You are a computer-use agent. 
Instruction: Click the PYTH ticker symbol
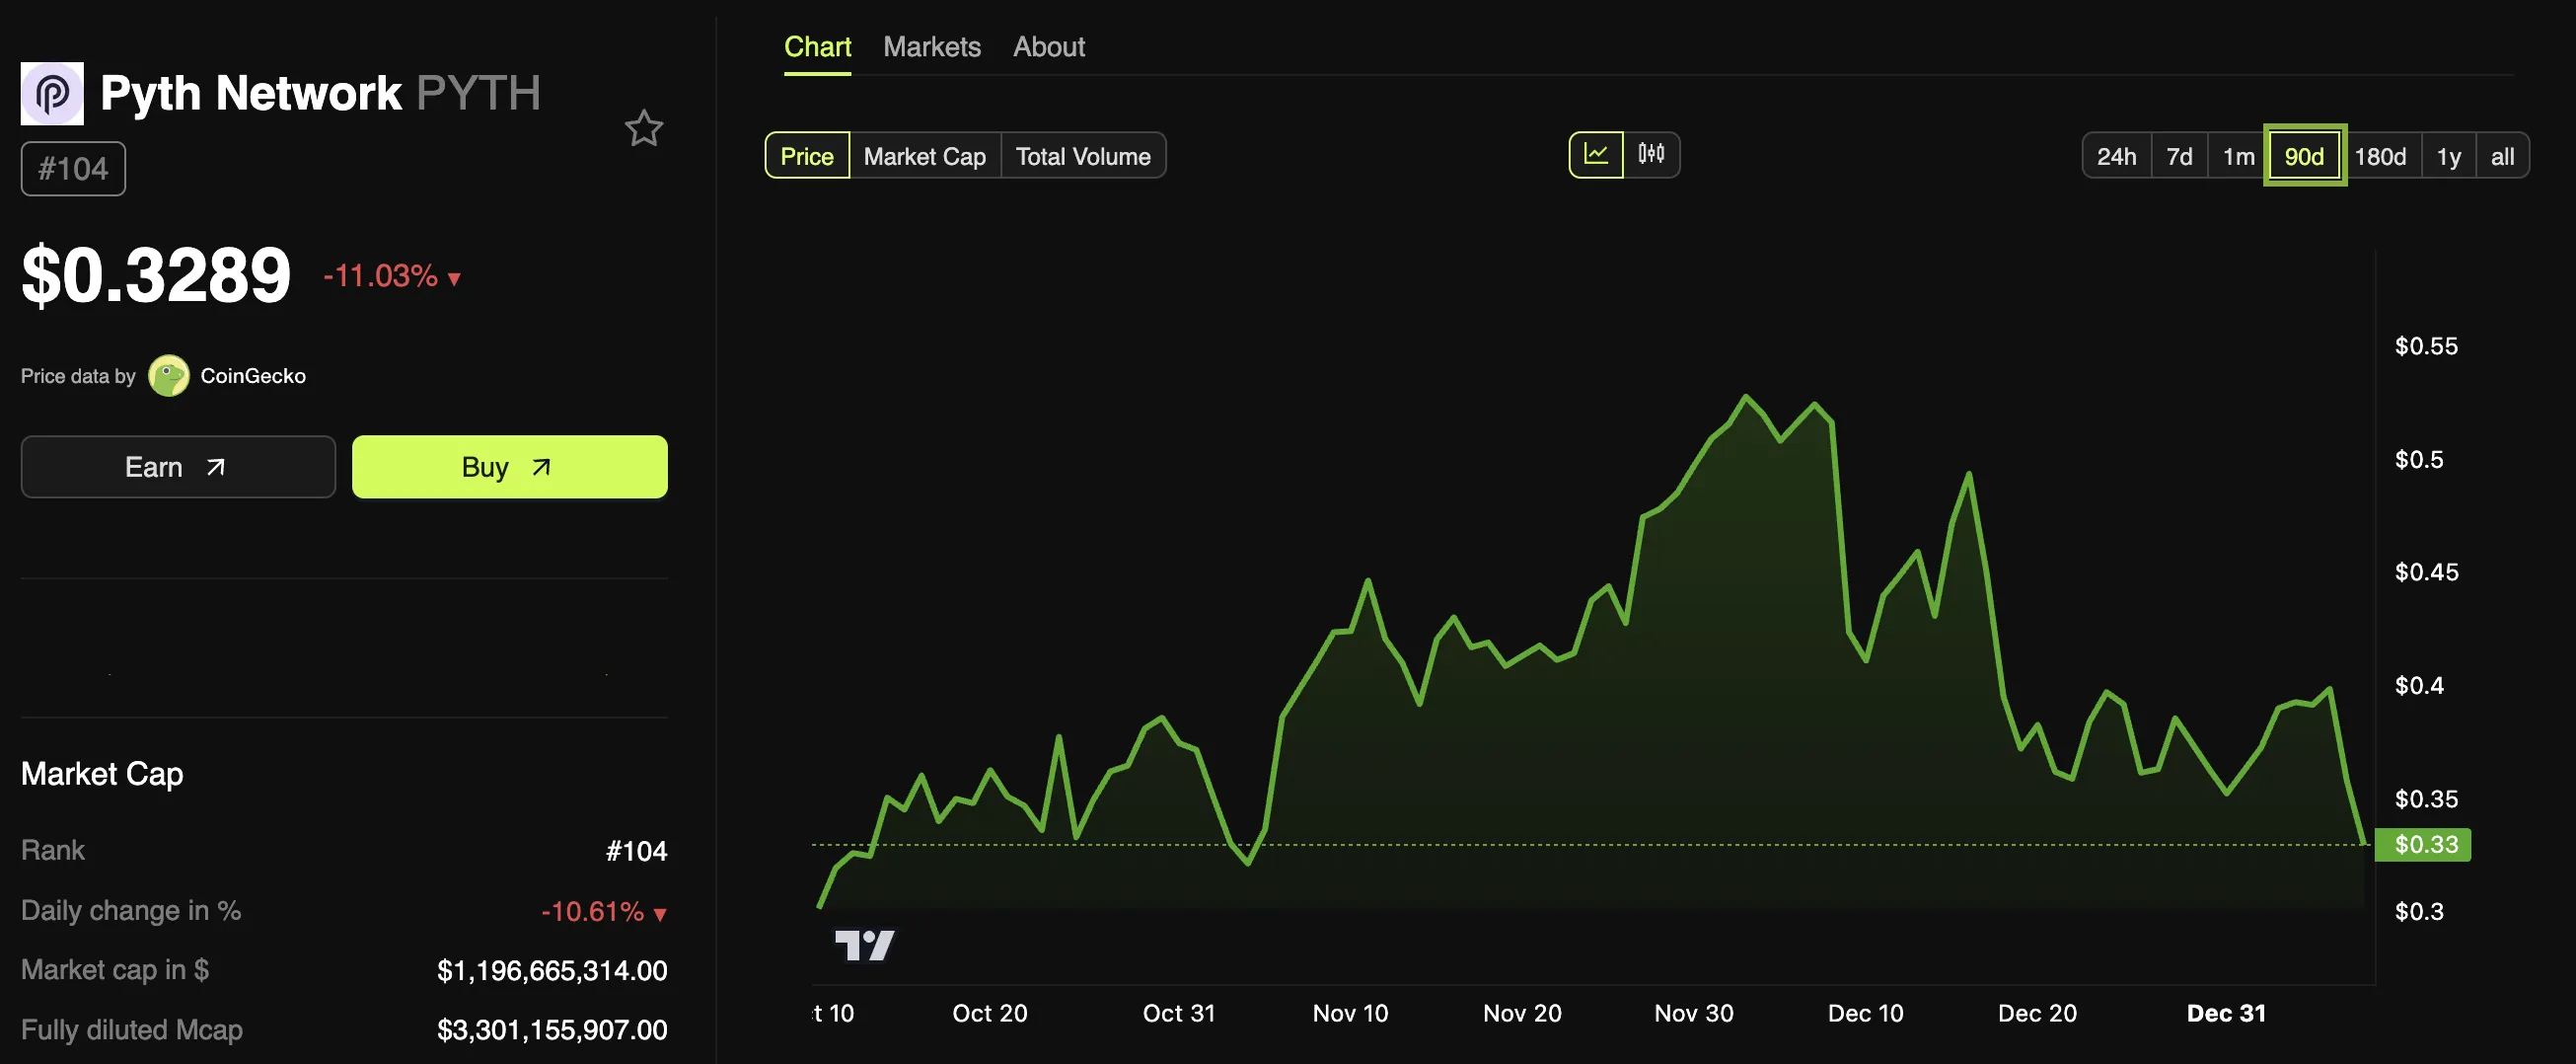click(478, 94)
